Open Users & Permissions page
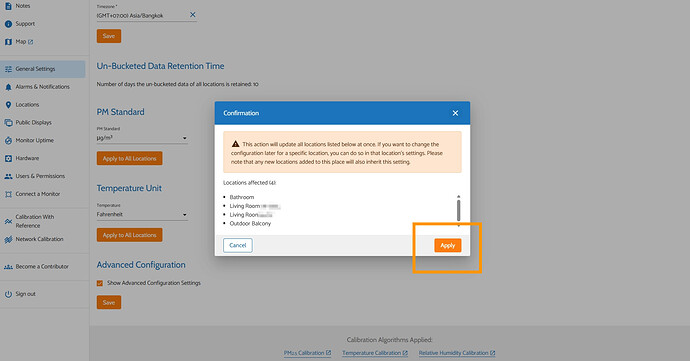Screen dimensions: 690x361 40,176
